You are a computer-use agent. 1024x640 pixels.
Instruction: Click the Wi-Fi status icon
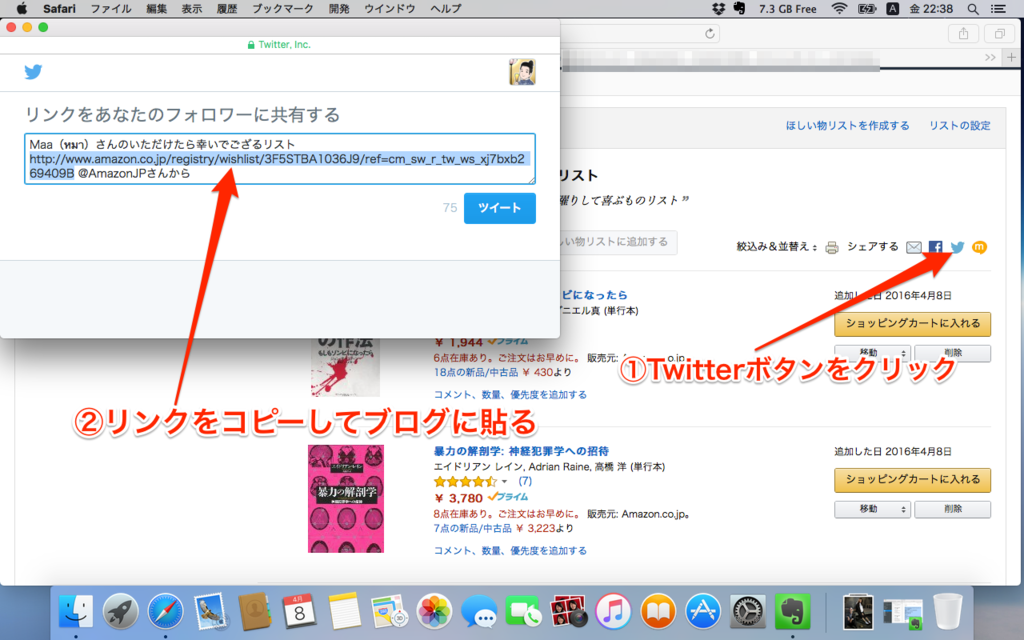840,8
